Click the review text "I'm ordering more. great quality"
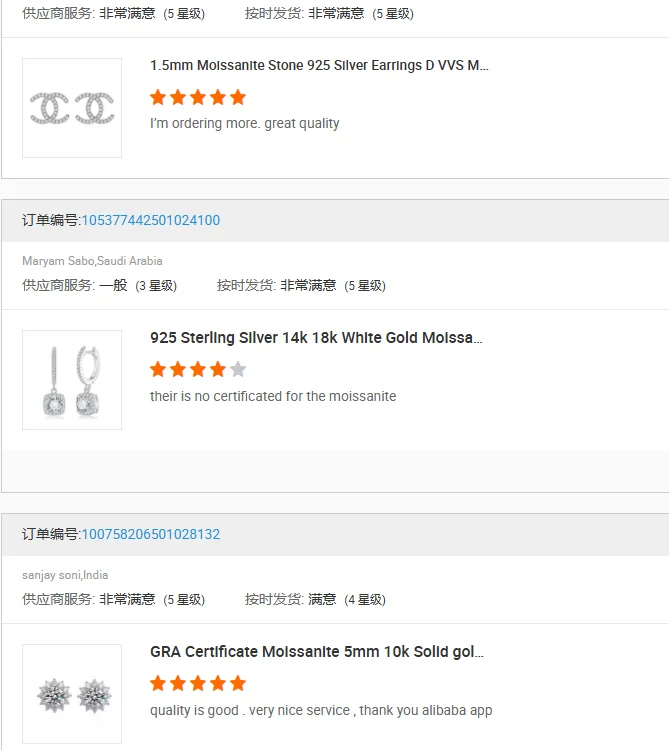Screen dimensions: 669x750 (245, 124)
